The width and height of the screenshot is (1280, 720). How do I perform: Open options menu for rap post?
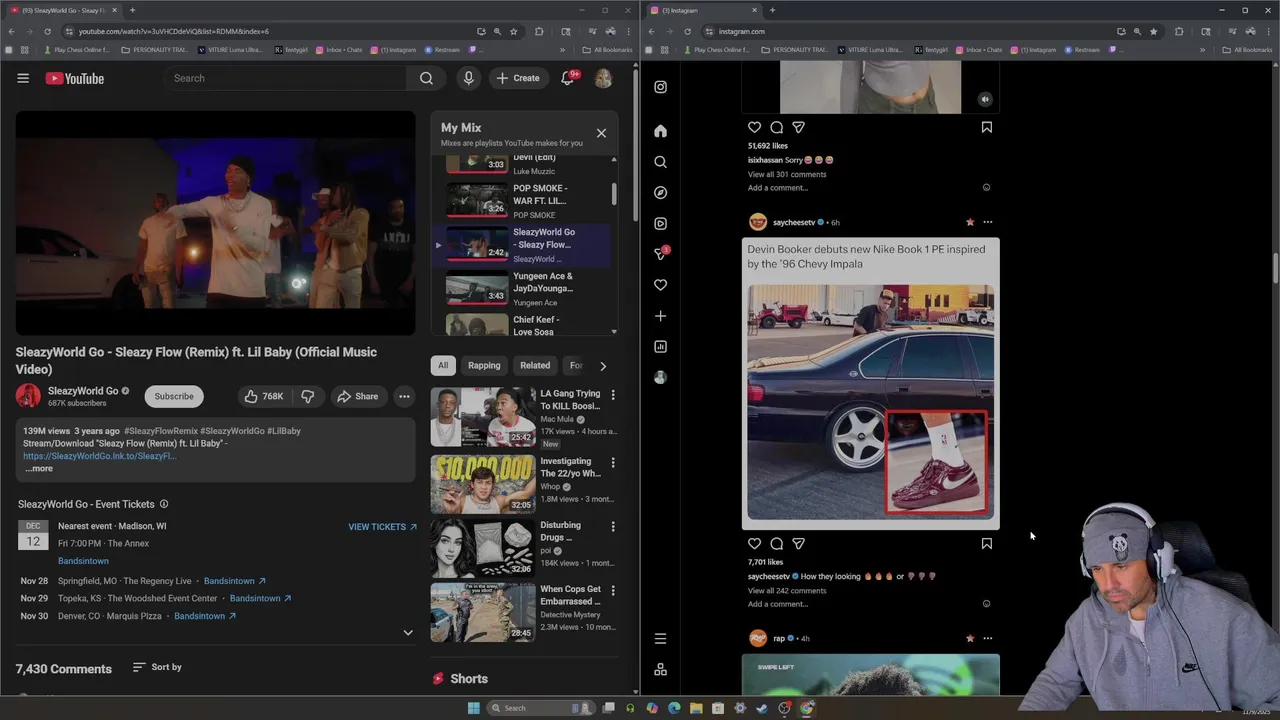[x=987, y=638]
